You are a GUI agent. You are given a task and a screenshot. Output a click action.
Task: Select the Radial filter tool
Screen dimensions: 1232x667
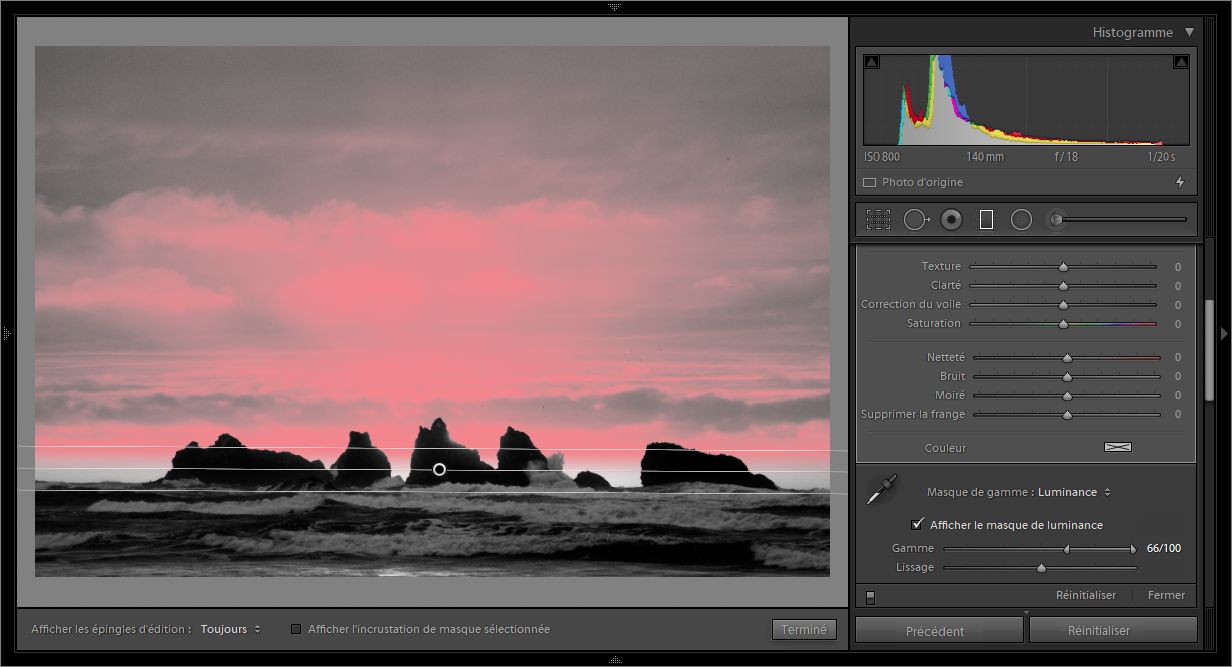pyautogui.click(x=1021, y=219)
